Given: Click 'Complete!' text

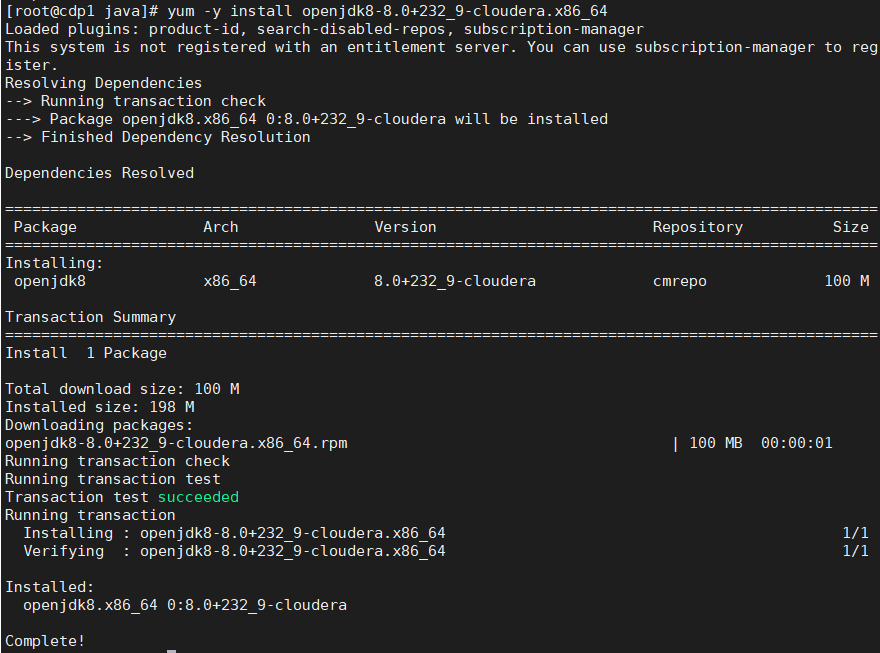Looking at the screenshot, I should (45, 641).
